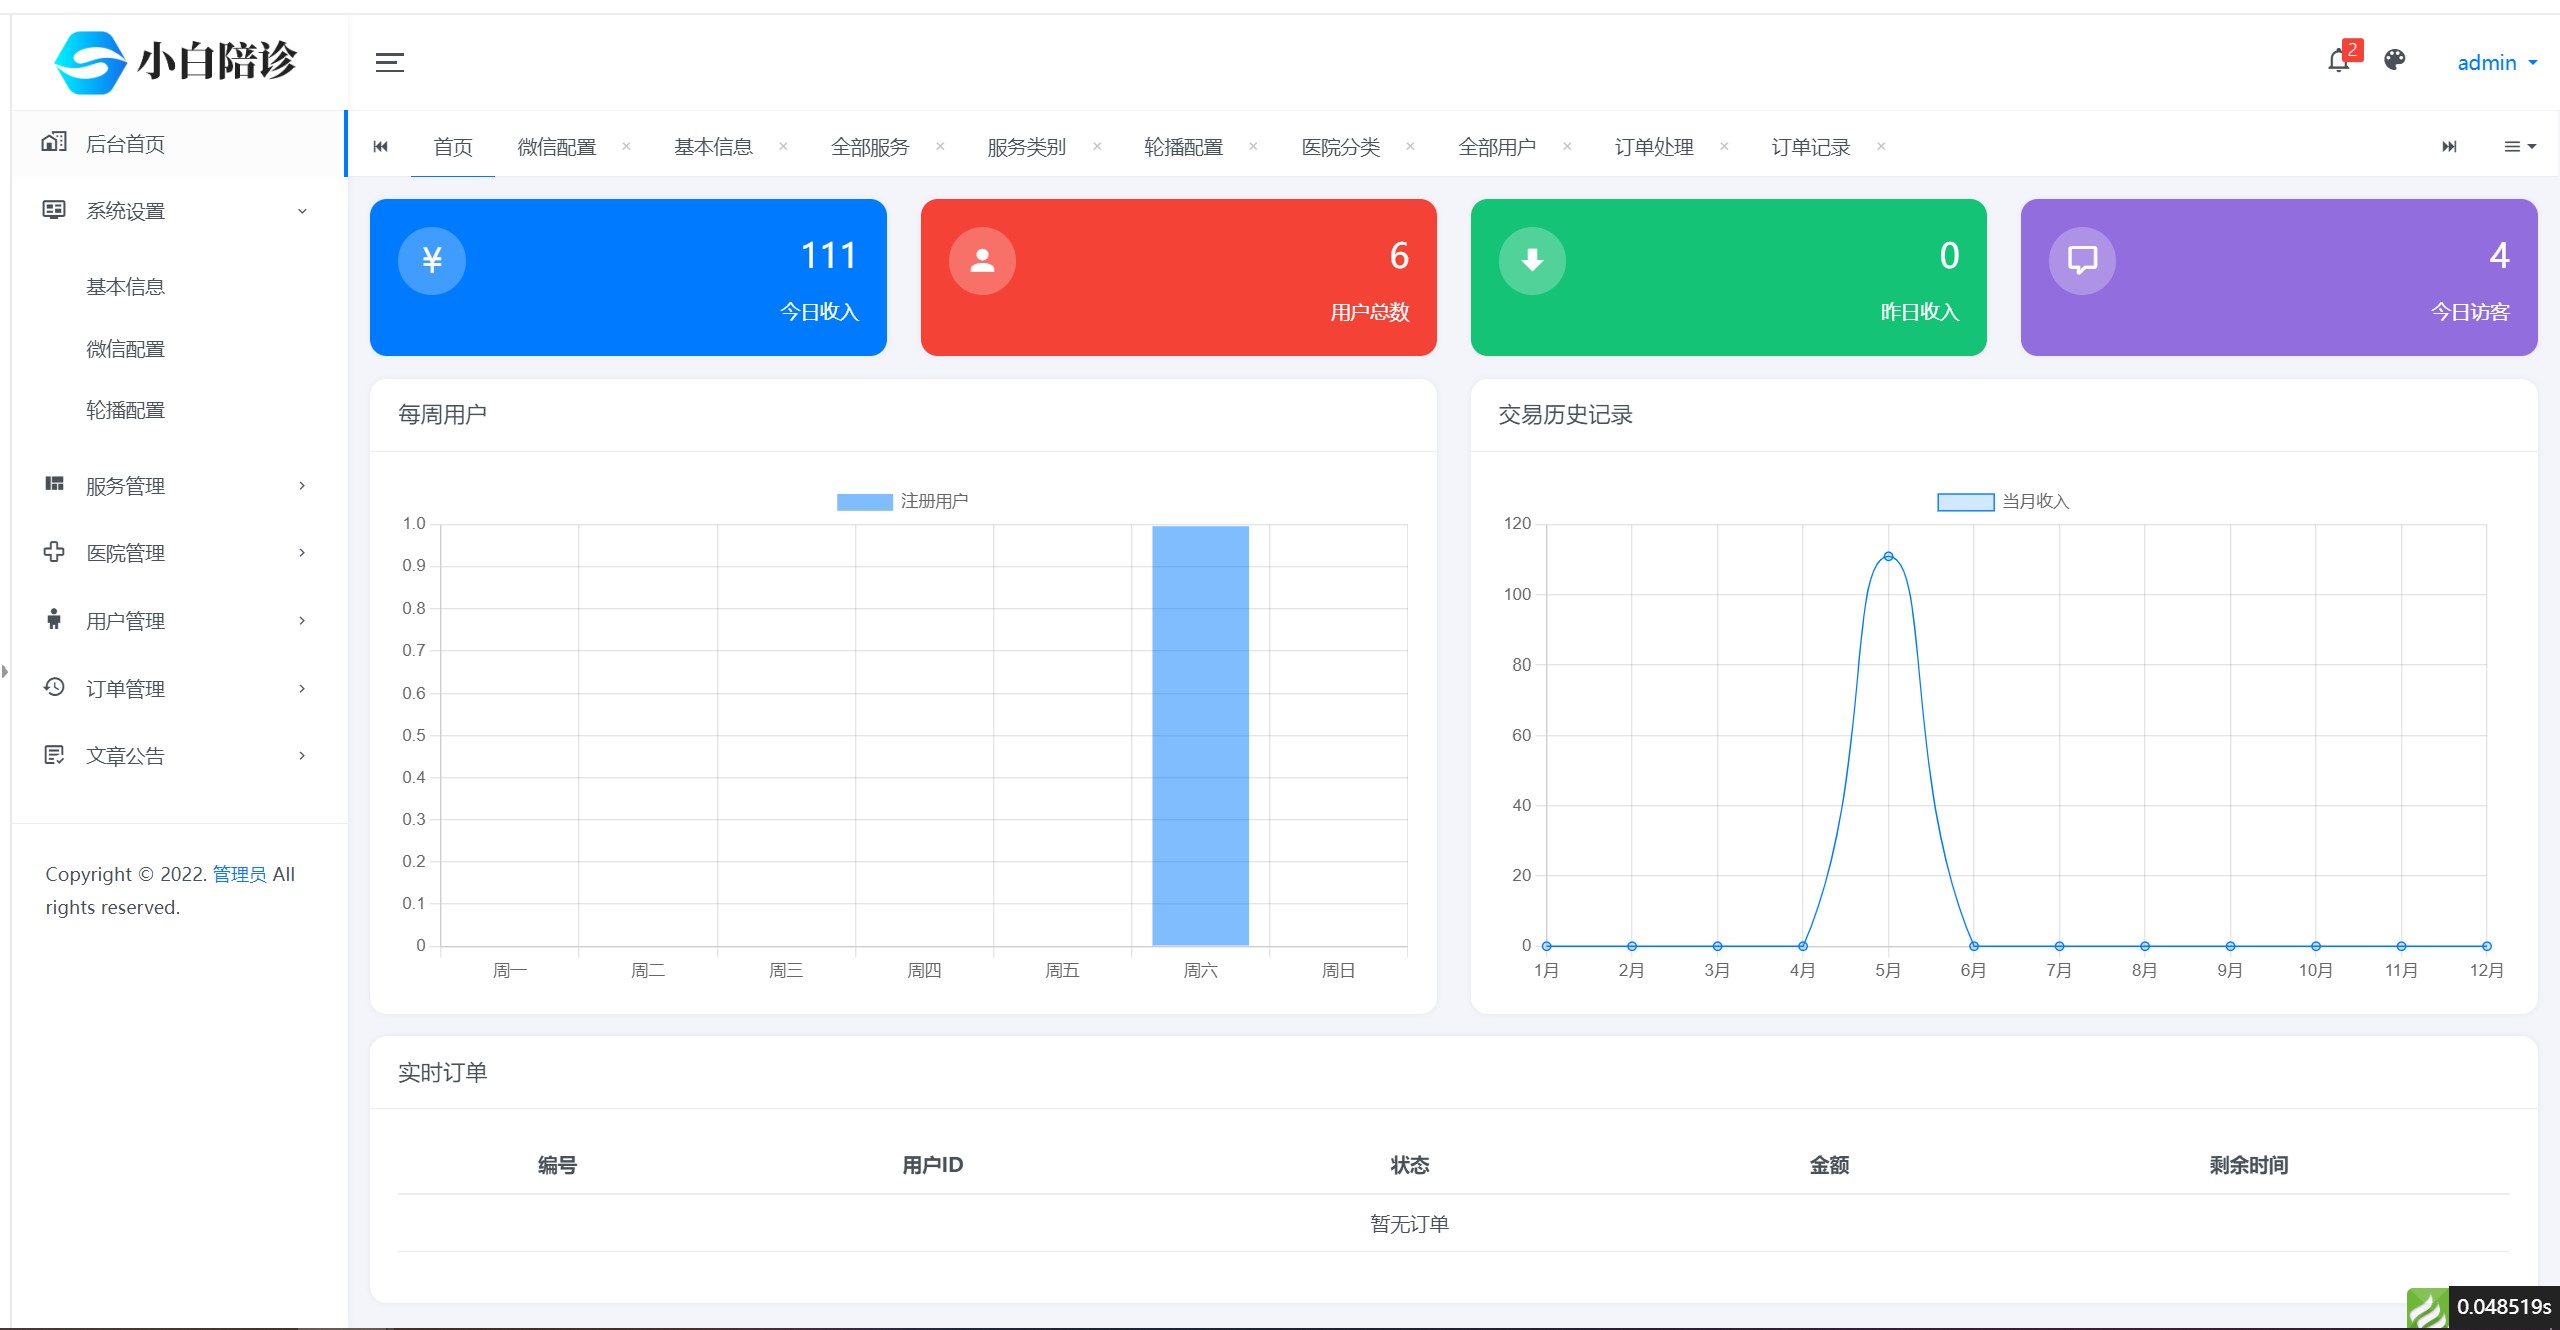
Task: Click the 周六 bar in weekly chart
Action: coord(1200,735)
